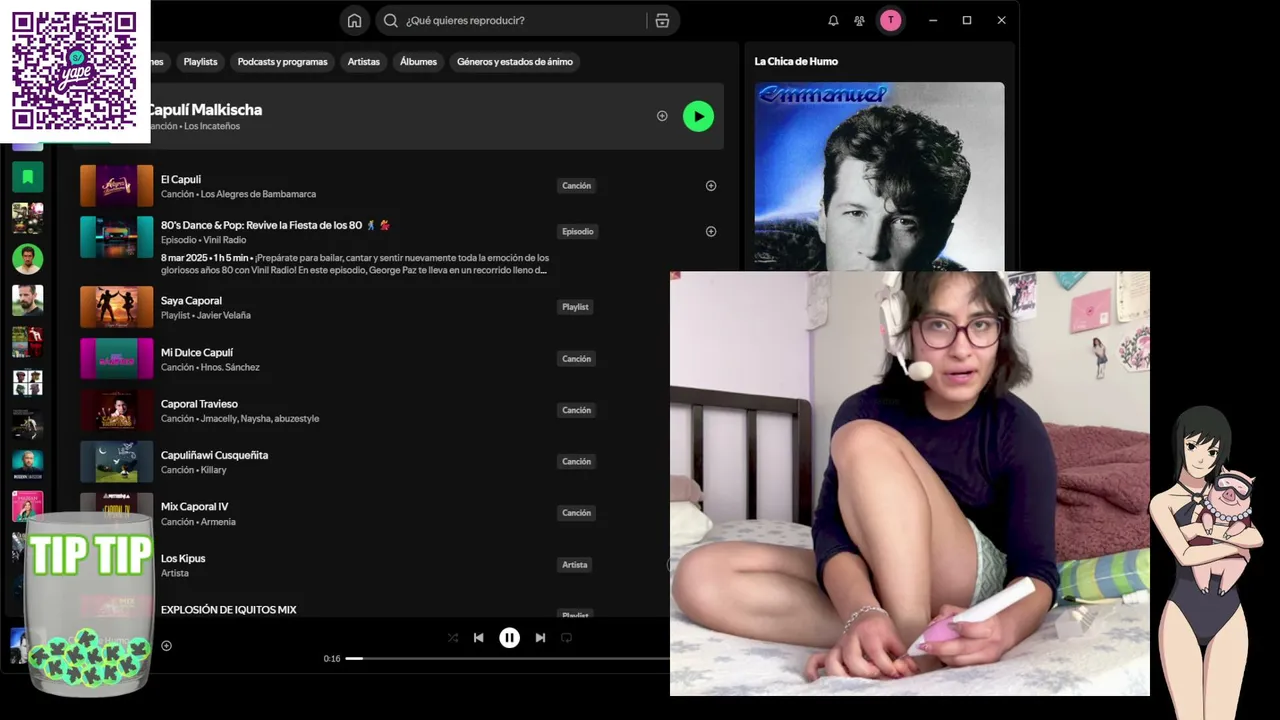The width and height of the screenshot is (1280, 720).
Task: Click the Playlist tag on Saya Caporal row
Action: [575, 307]
